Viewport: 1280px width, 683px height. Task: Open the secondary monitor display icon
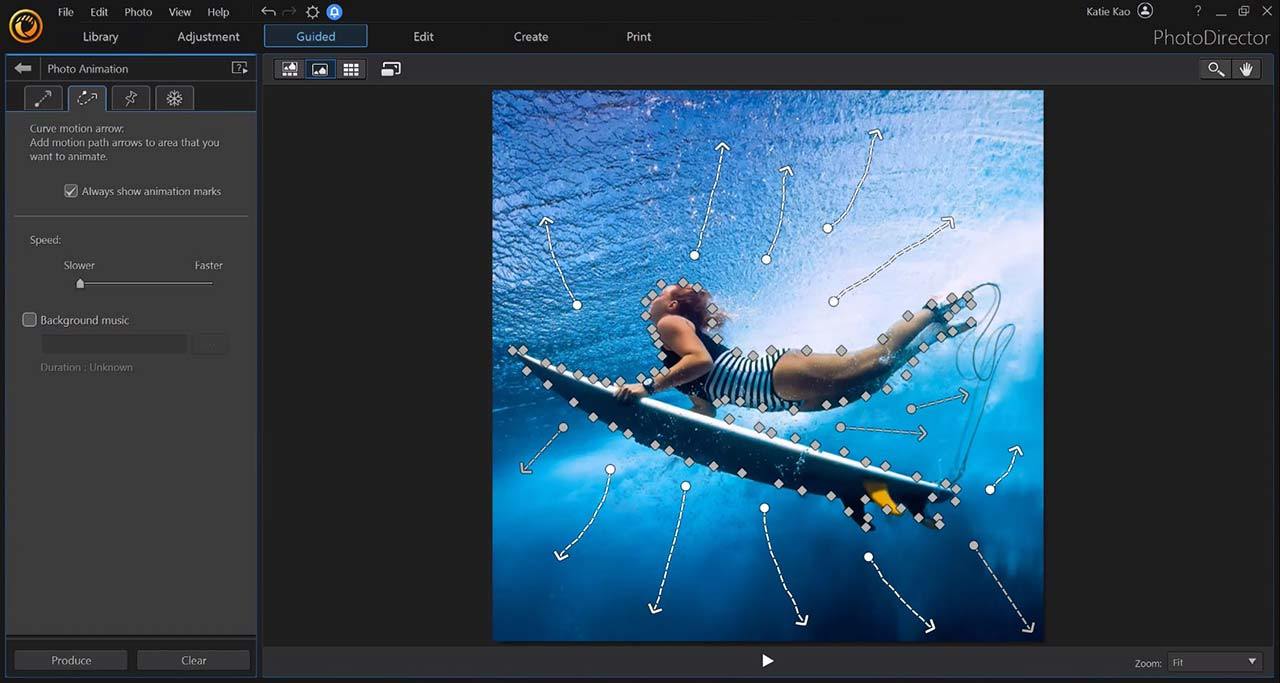(391, 69)
